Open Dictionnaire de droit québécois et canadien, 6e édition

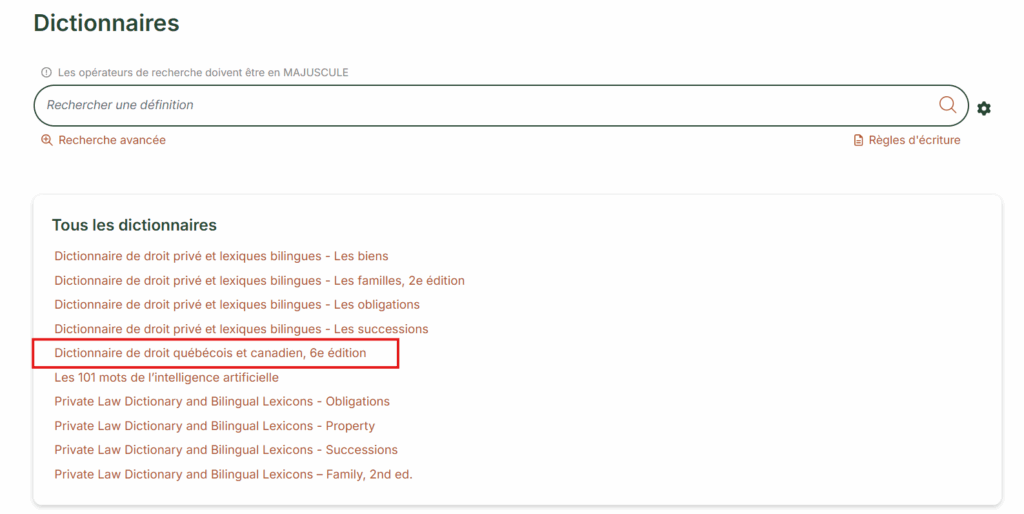click(210, 353)
